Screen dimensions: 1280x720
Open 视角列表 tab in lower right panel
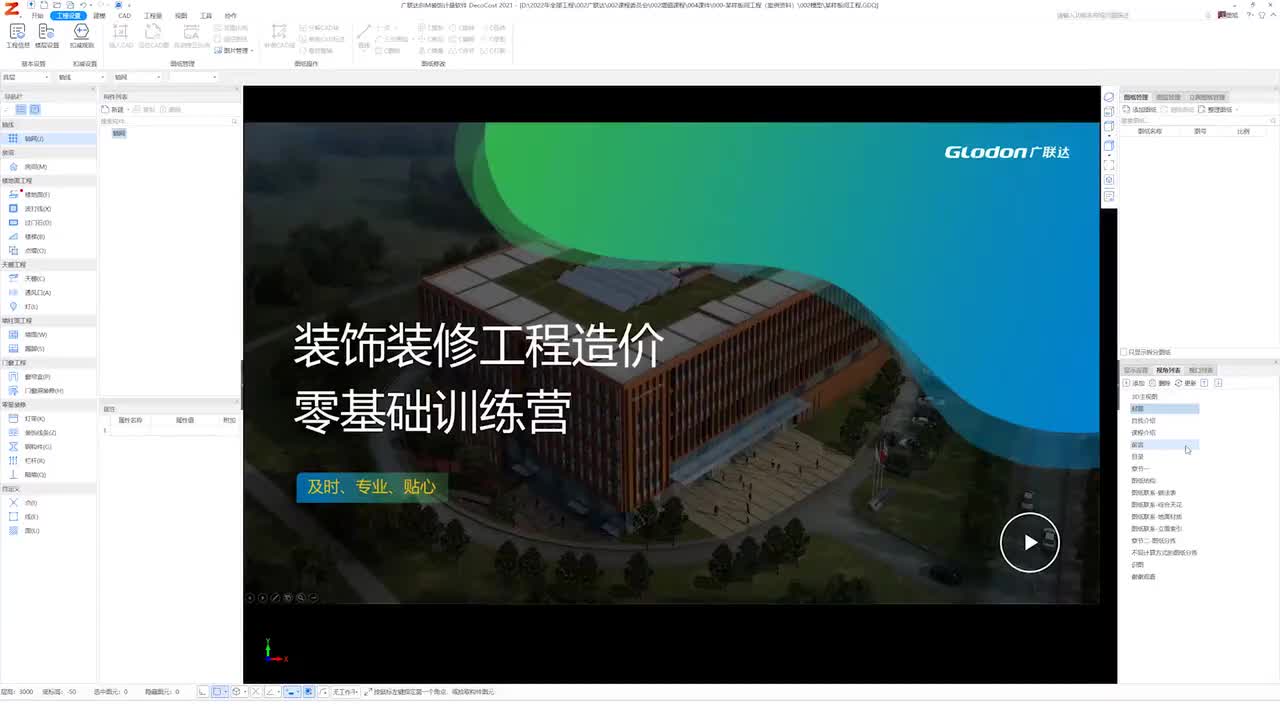coord(1169,371)
